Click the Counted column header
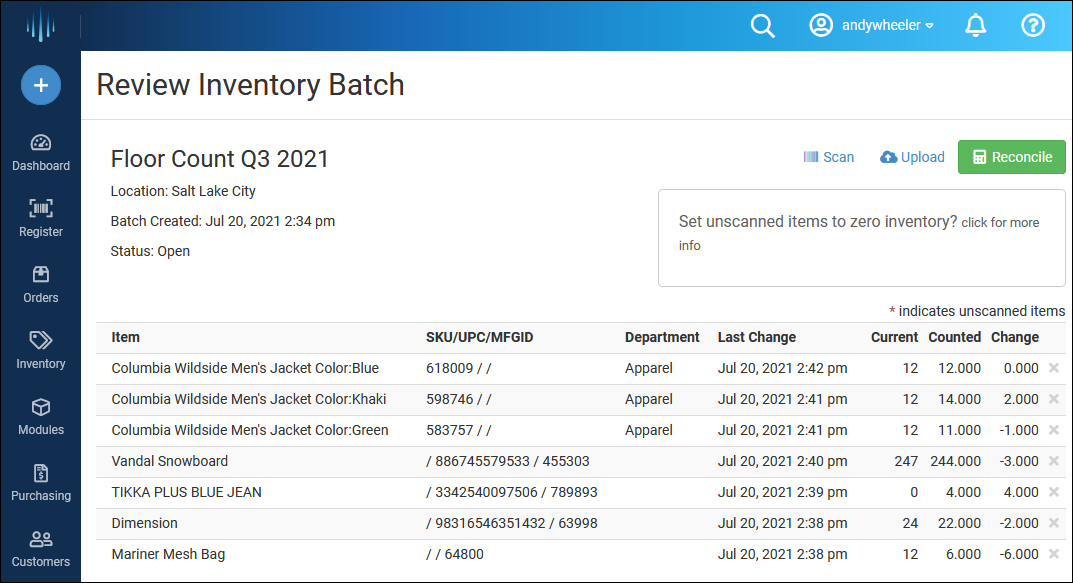This screenshot has height=583, width=1073. [954, 337]
